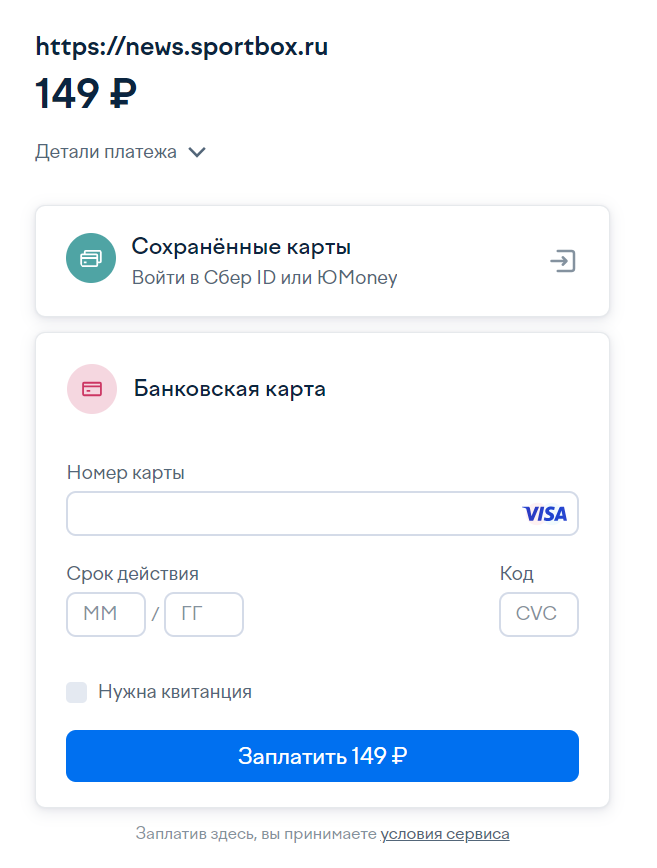Select the "Банковская карта" heading

(229, 389)
